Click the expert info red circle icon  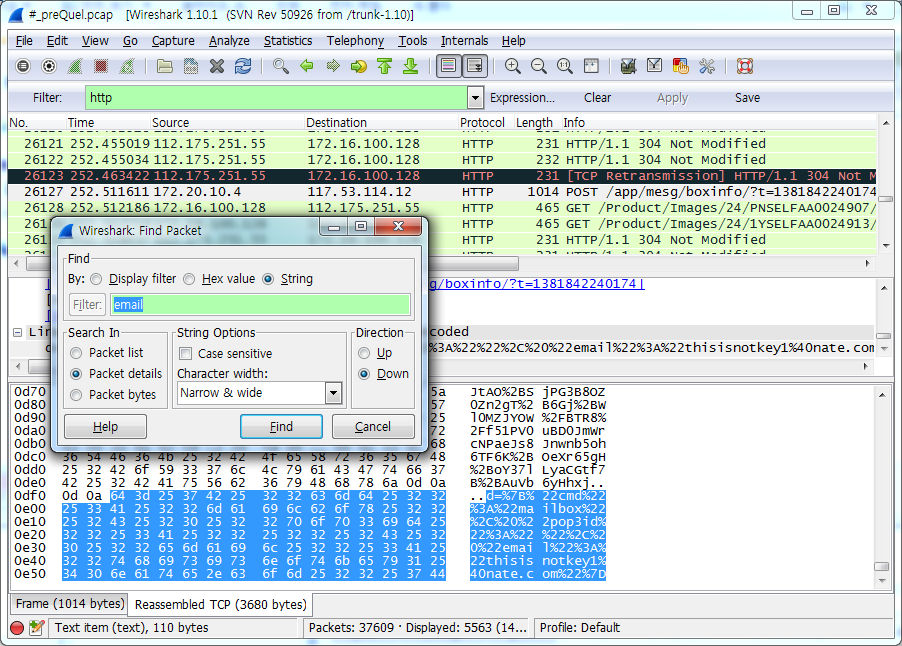click(17, 628)
